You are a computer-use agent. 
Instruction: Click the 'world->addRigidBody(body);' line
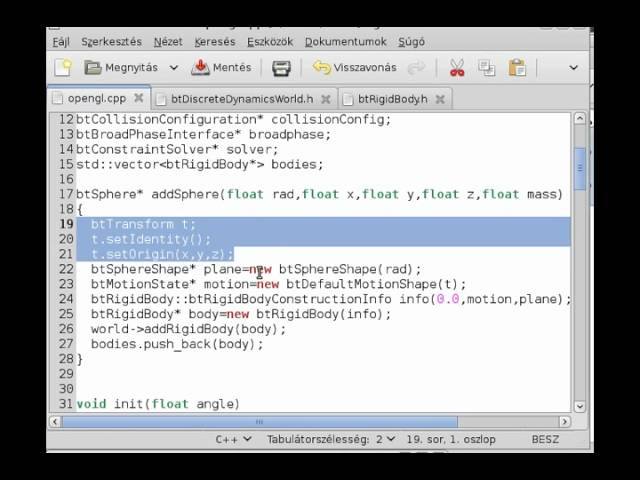(188, 329)
